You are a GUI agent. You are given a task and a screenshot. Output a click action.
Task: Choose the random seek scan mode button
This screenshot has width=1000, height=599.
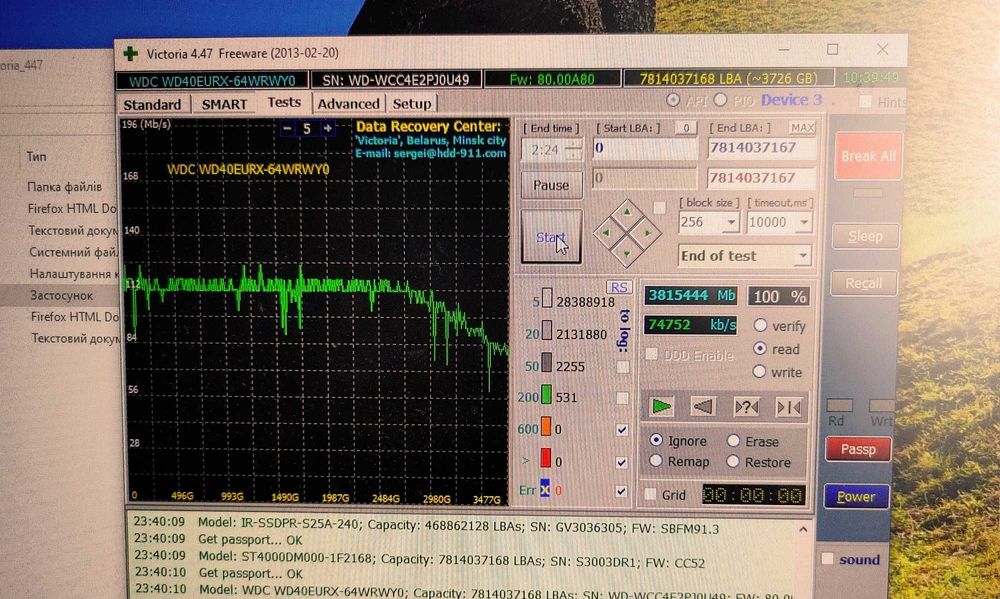click(x=746, y=407)
